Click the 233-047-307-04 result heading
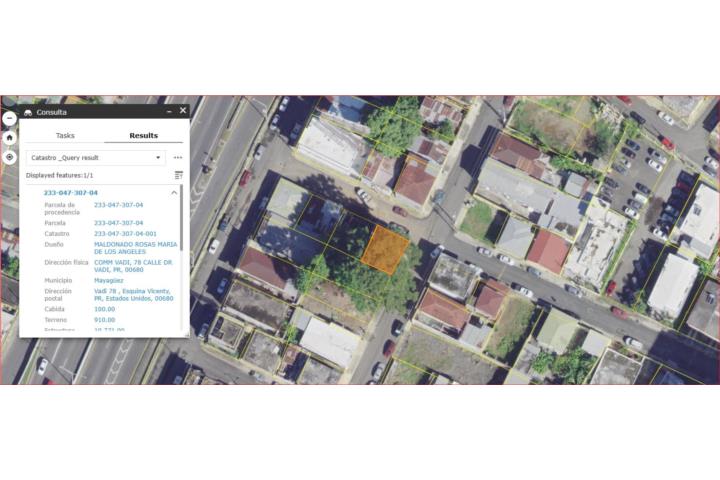Screen dimensions: 720x480 pyautogui.click(x=71, y=193)
